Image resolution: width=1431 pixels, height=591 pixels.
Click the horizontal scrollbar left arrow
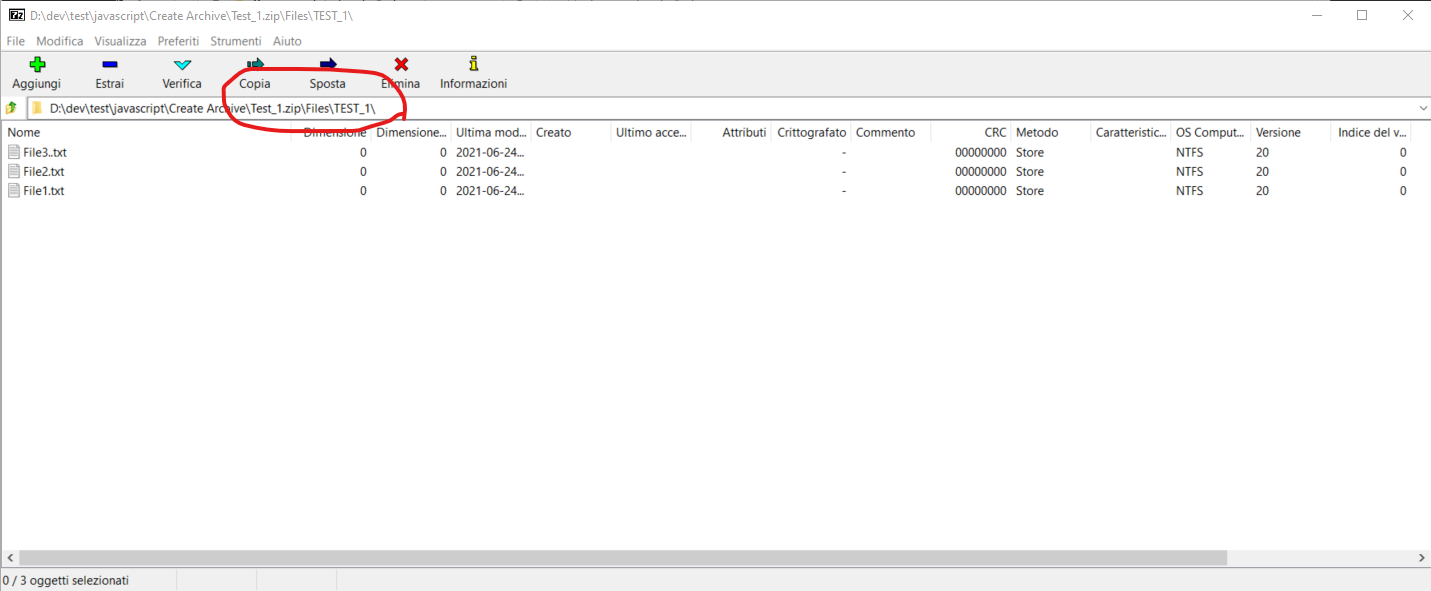pyautogui.click(x=9, y=558)
